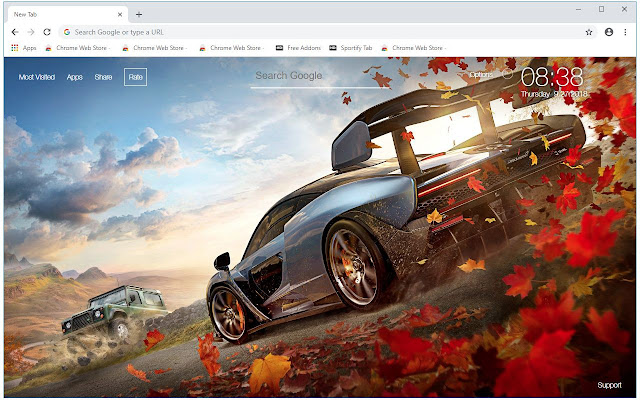
Task: Open the Apps grid bookmark in bookmarks bar
Action: pyautogui.click(x=24, y=48)
